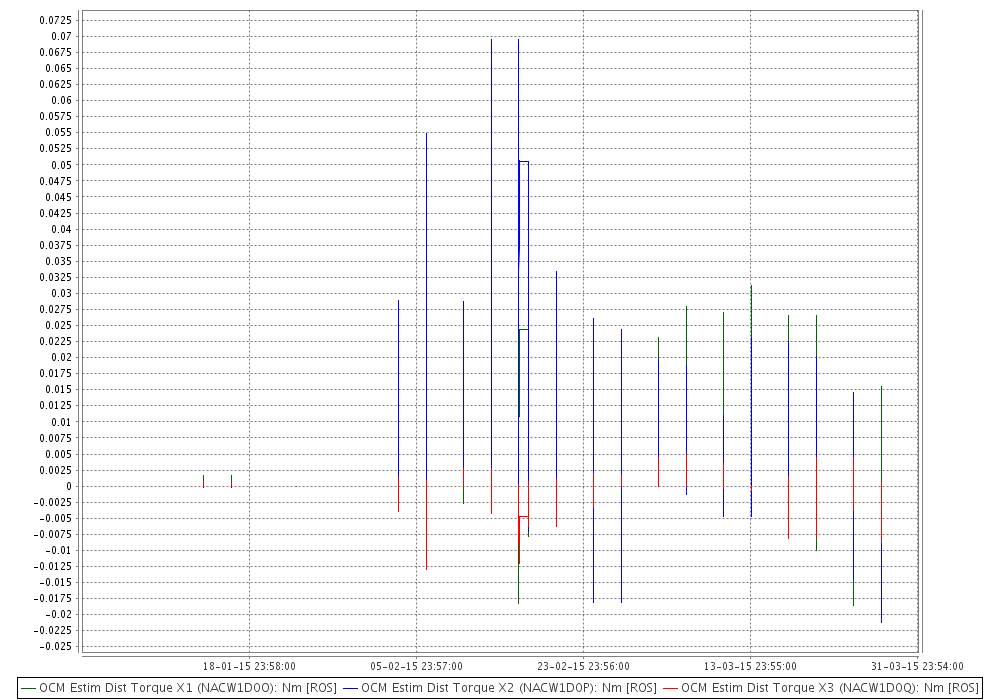This screenshot has height=700, width=1000.
Task: Click the 0.025 y-axis label
Action: [59, 325]
